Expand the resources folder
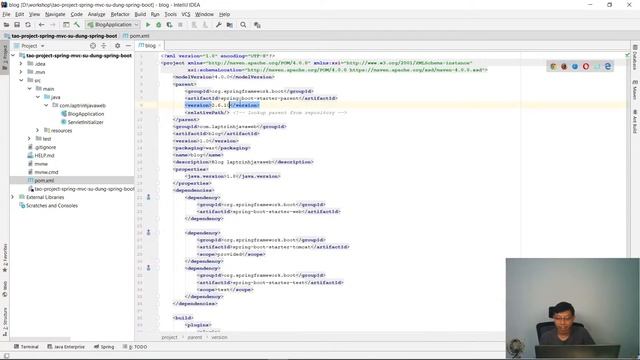640x360 pixels. coord(38,130)
